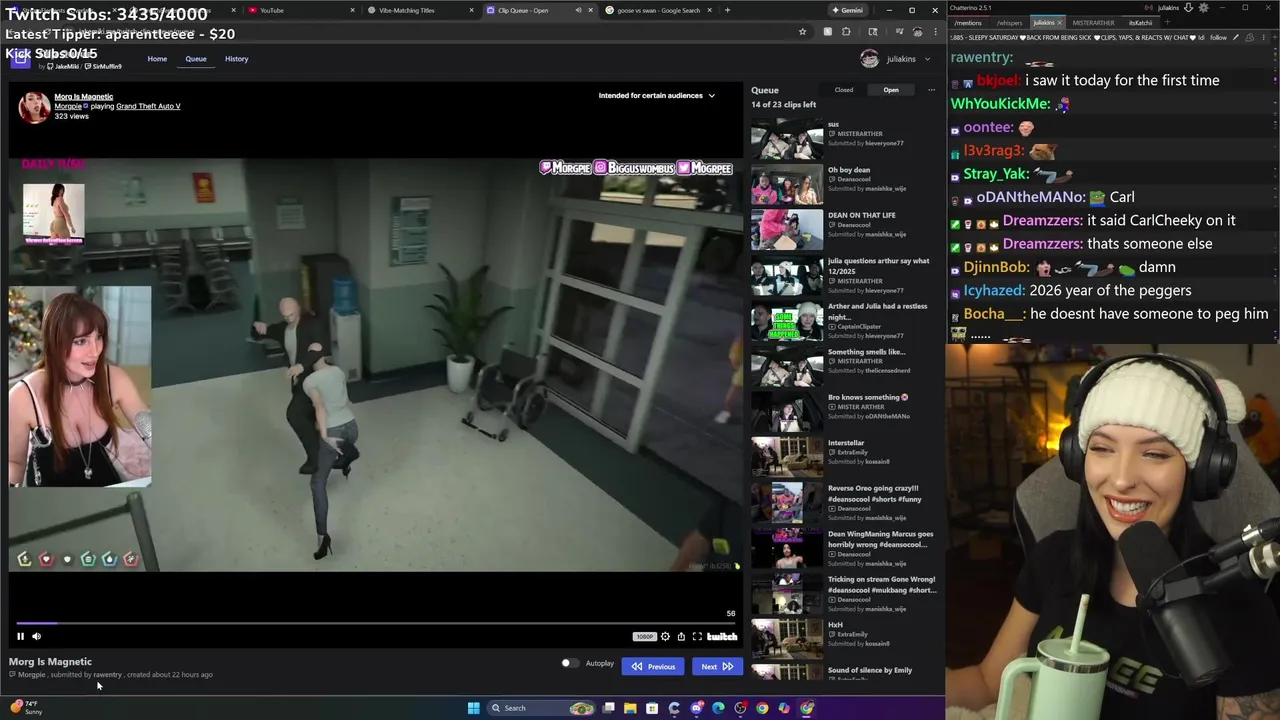This screenshot has width=1280, height=720.
Task: Bookmark this page with star icon
Action: [802, 32]
